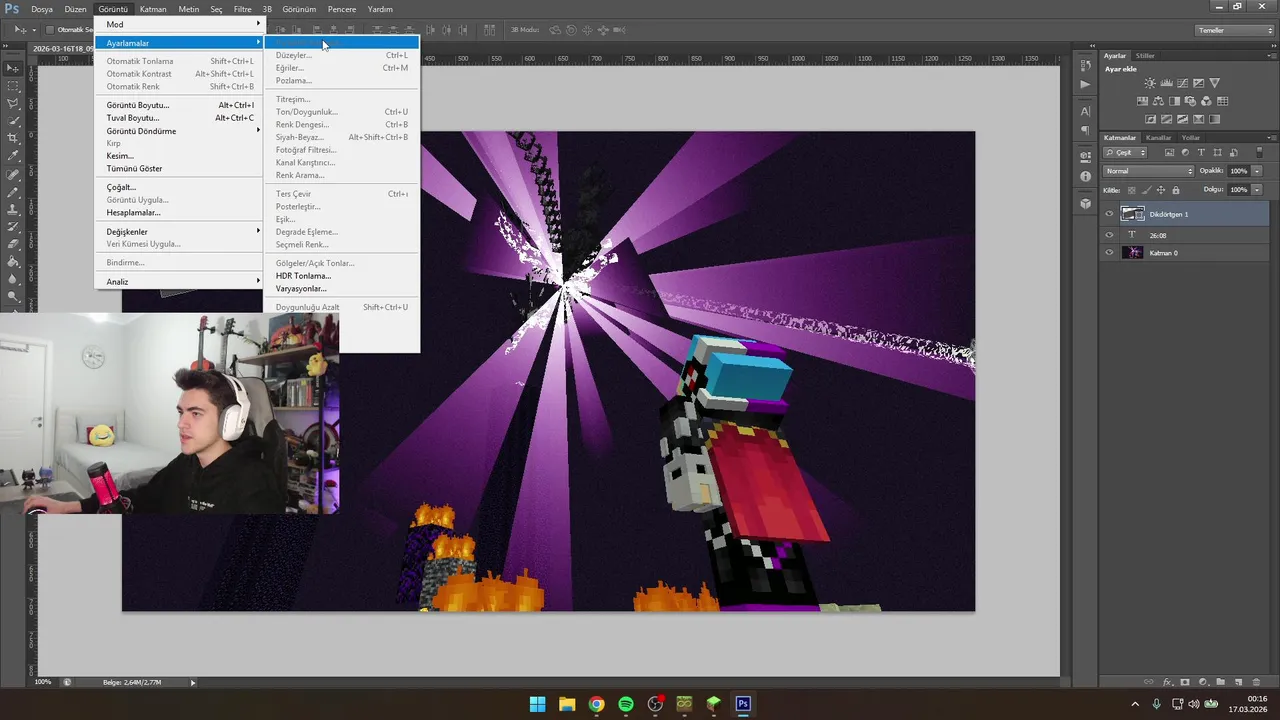Viewport: 1280px width, 720px height.
Task: Select the Paint Bucket tool
Action: 13,261
